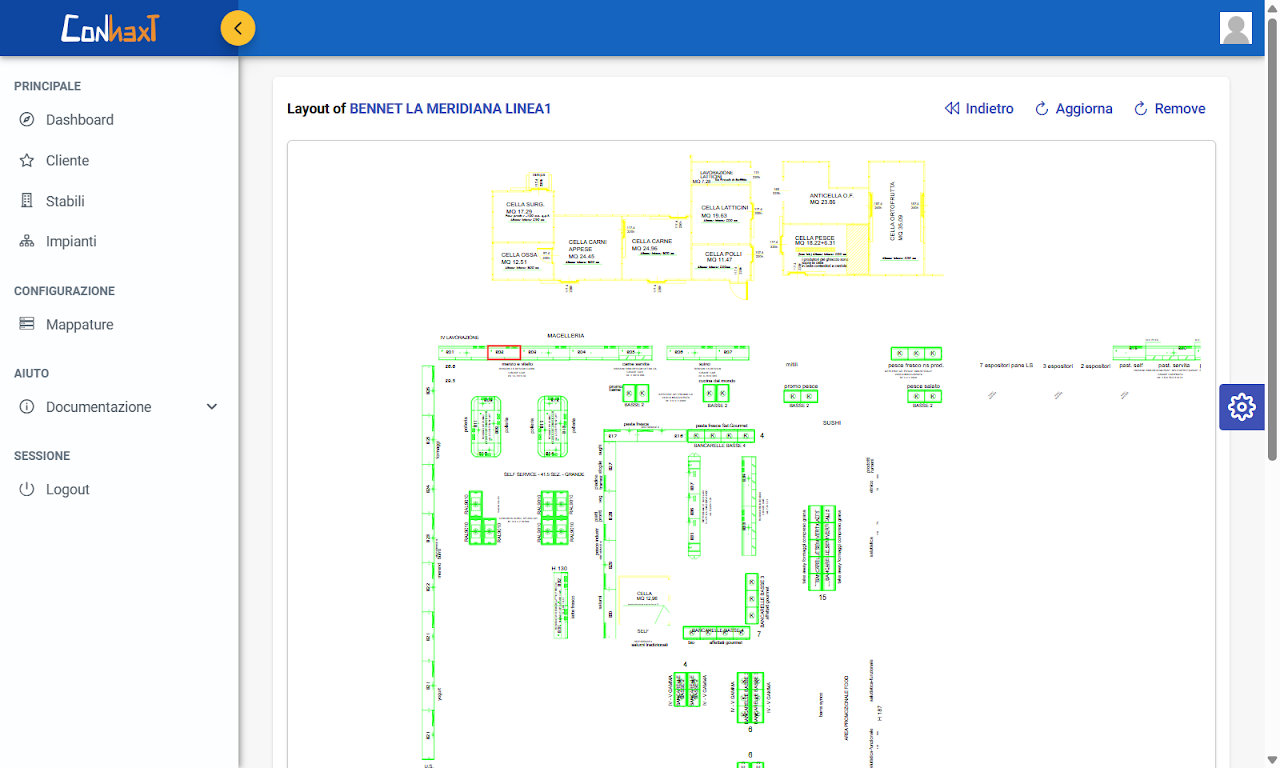The height and width of the screenshot is (768, 1280).
Task: Click the ConhexT logo
Action: point(110,28)
